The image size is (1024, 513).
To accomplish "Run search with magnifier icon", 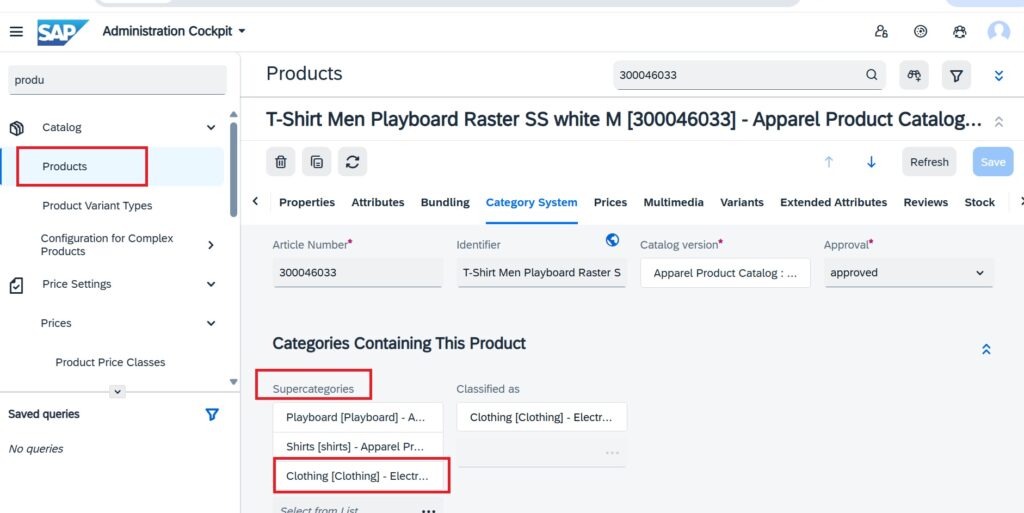I will (872, 74).
